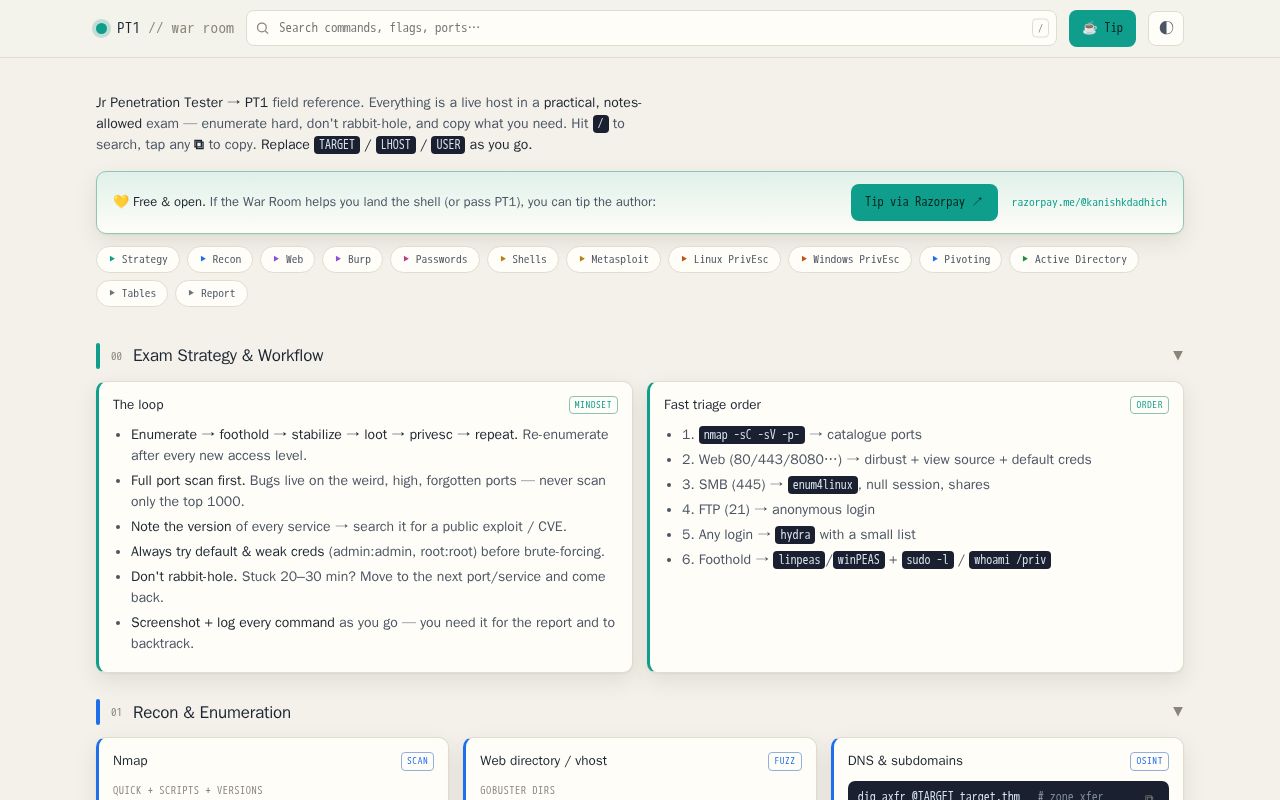Viewport: 1280px width, 800px height.
Task: Click the magnifier icon in the search bar
Action: pos(263,28)
